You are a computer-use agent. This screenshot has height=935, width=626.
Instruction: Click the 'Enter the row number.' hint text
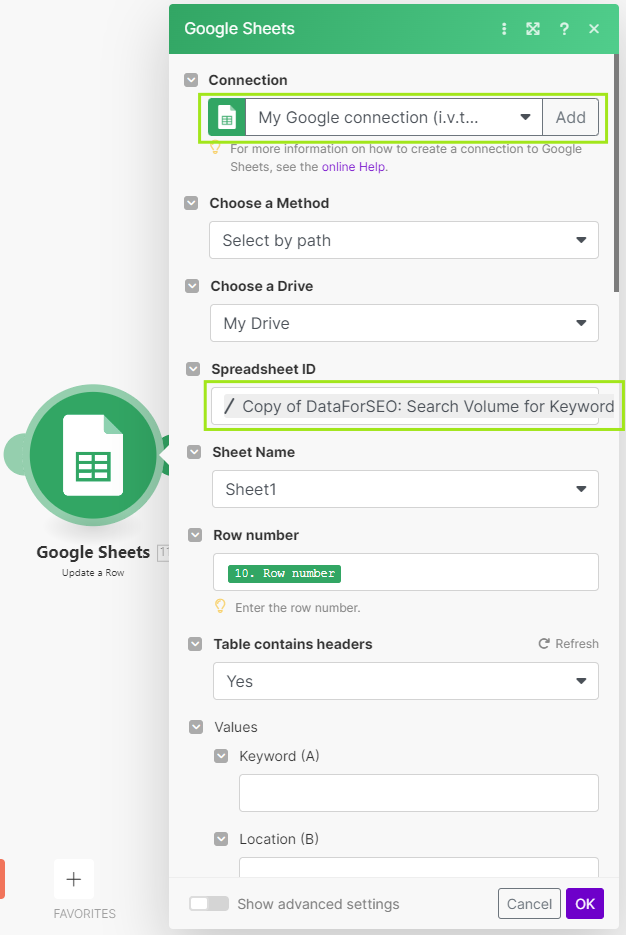[x=297, y=608]
